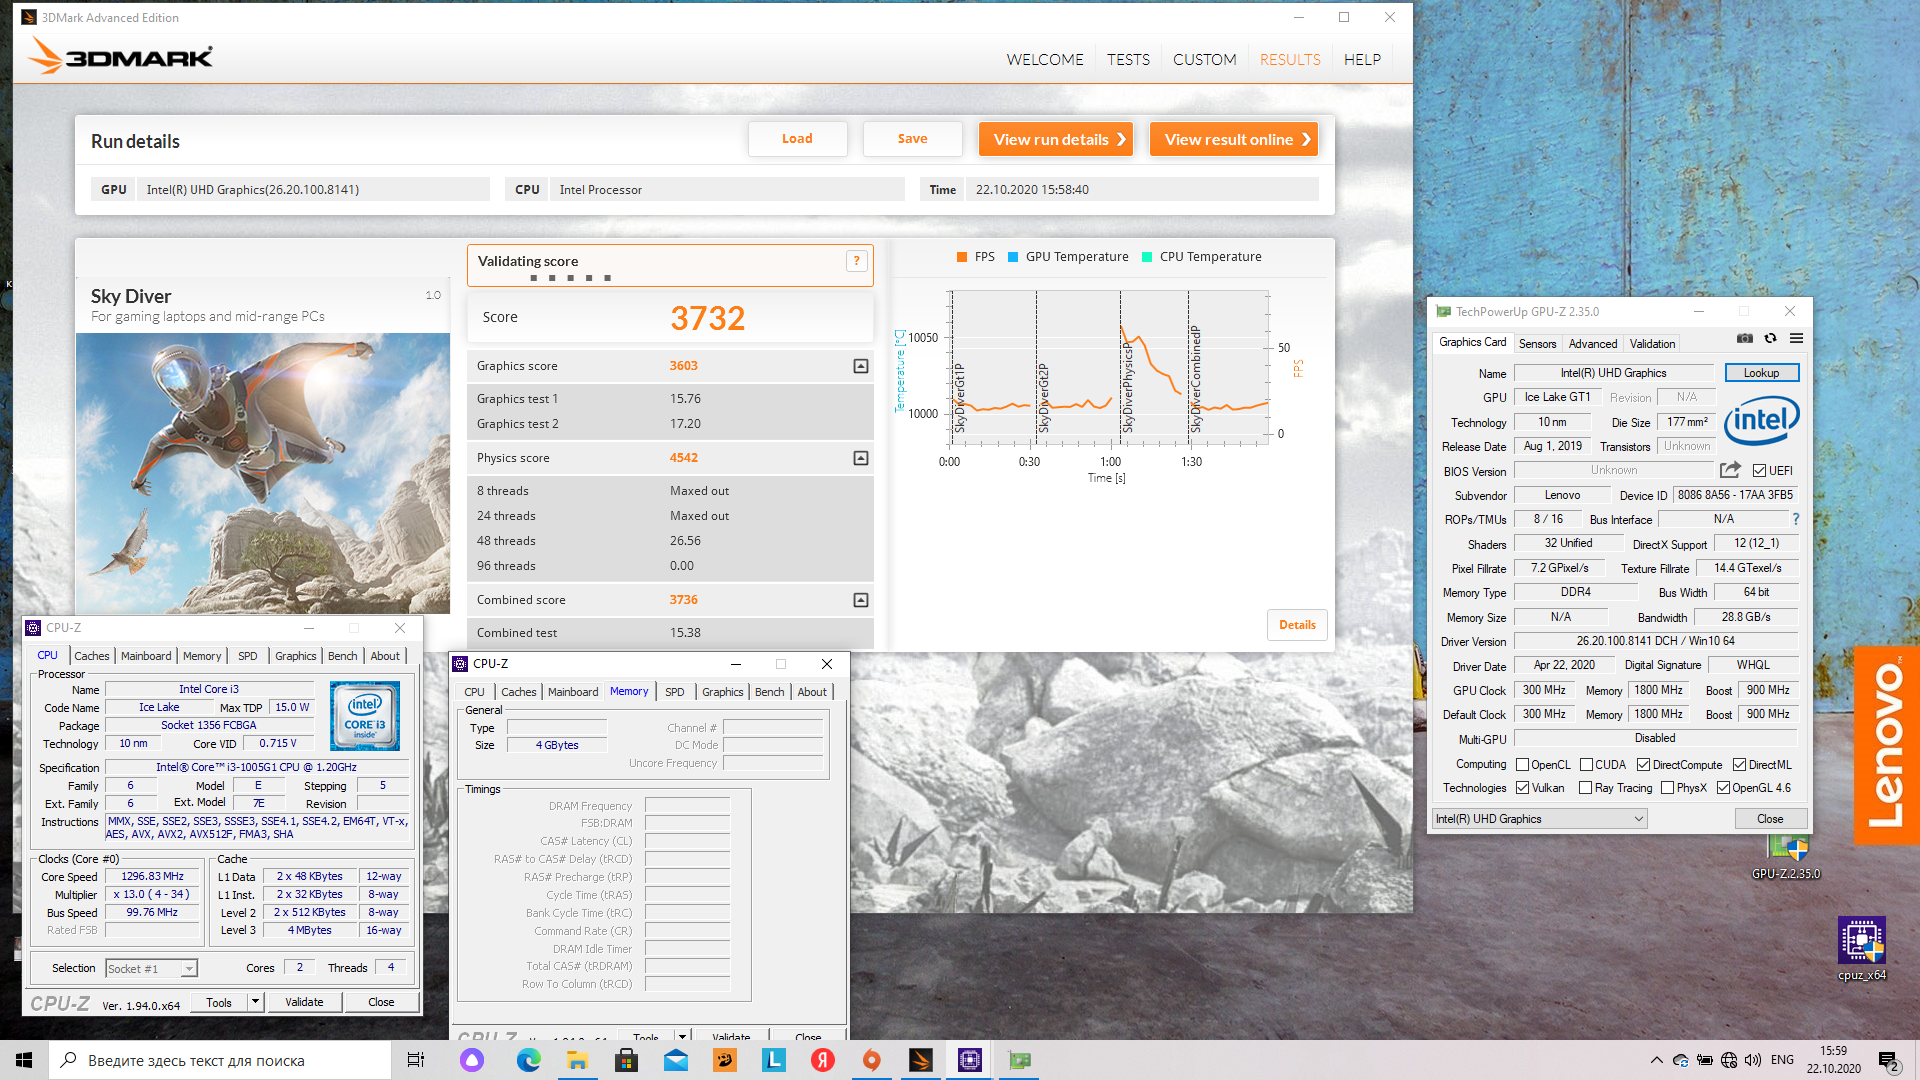Viewport: 1920px width, 1080px height.
Task: Click the Details button under the chart
Action: point(1297,625)
